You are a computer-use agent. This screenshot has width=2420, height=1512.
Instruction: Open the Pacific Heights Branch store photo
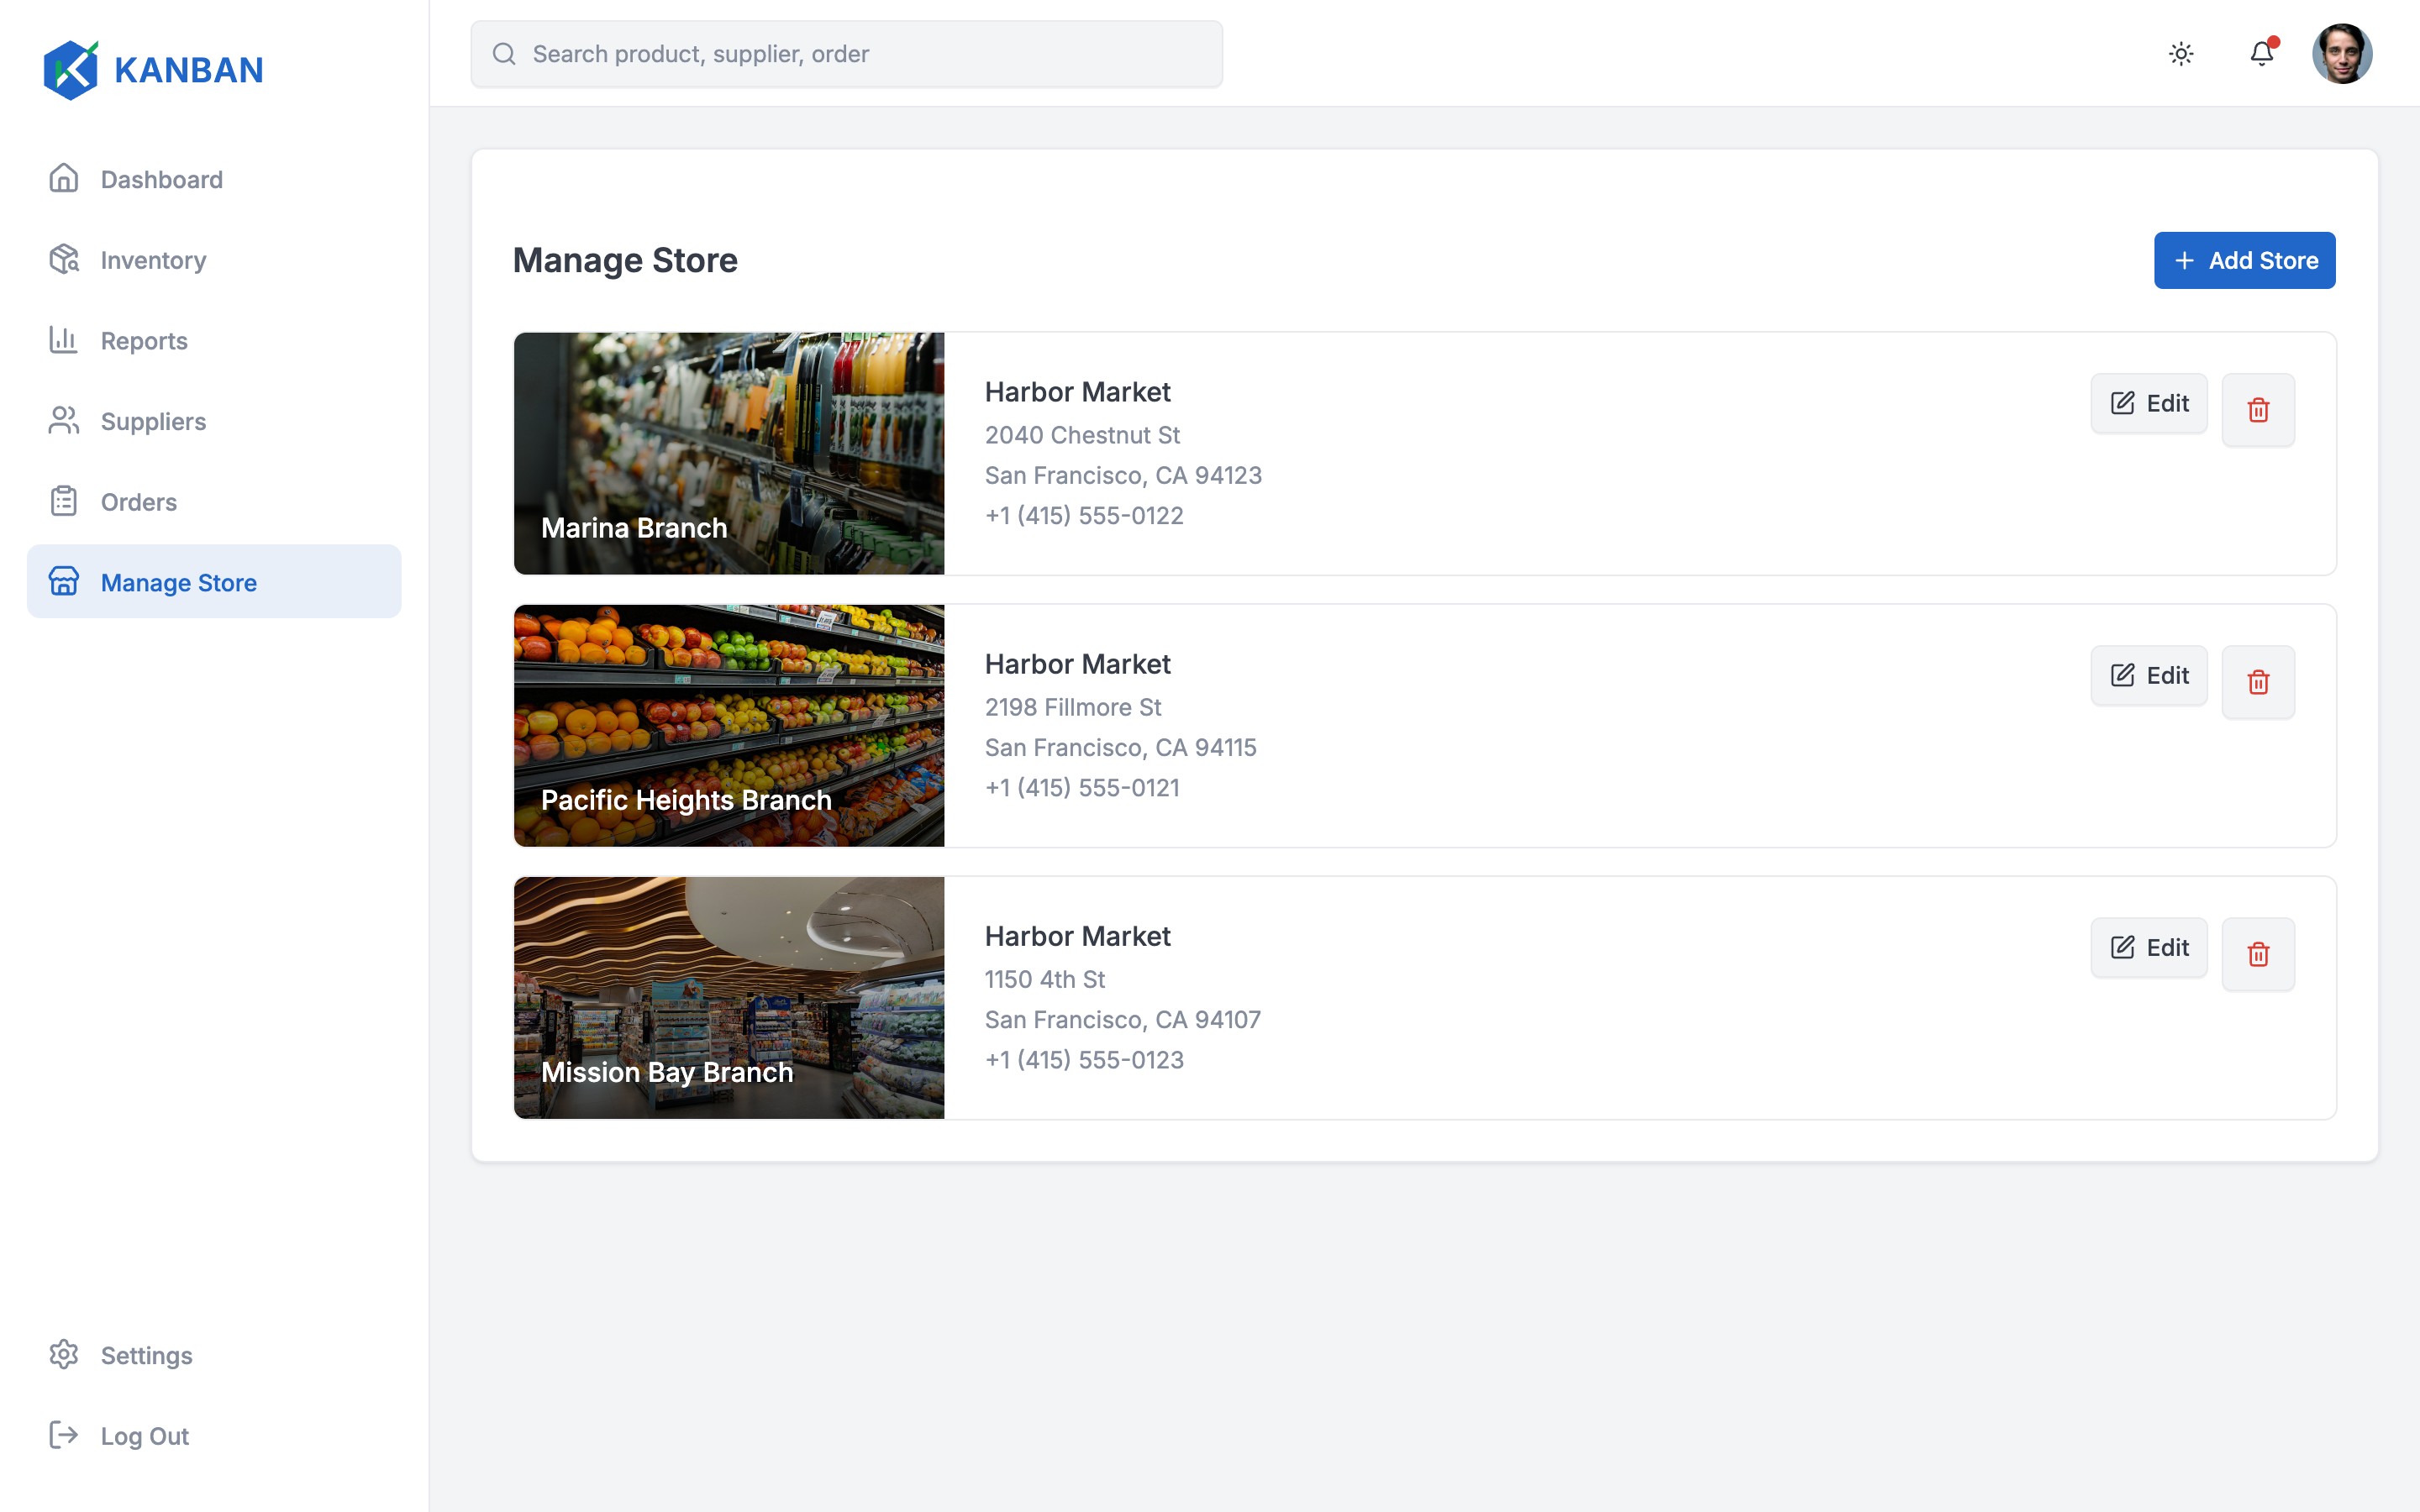tap(729, 726)
